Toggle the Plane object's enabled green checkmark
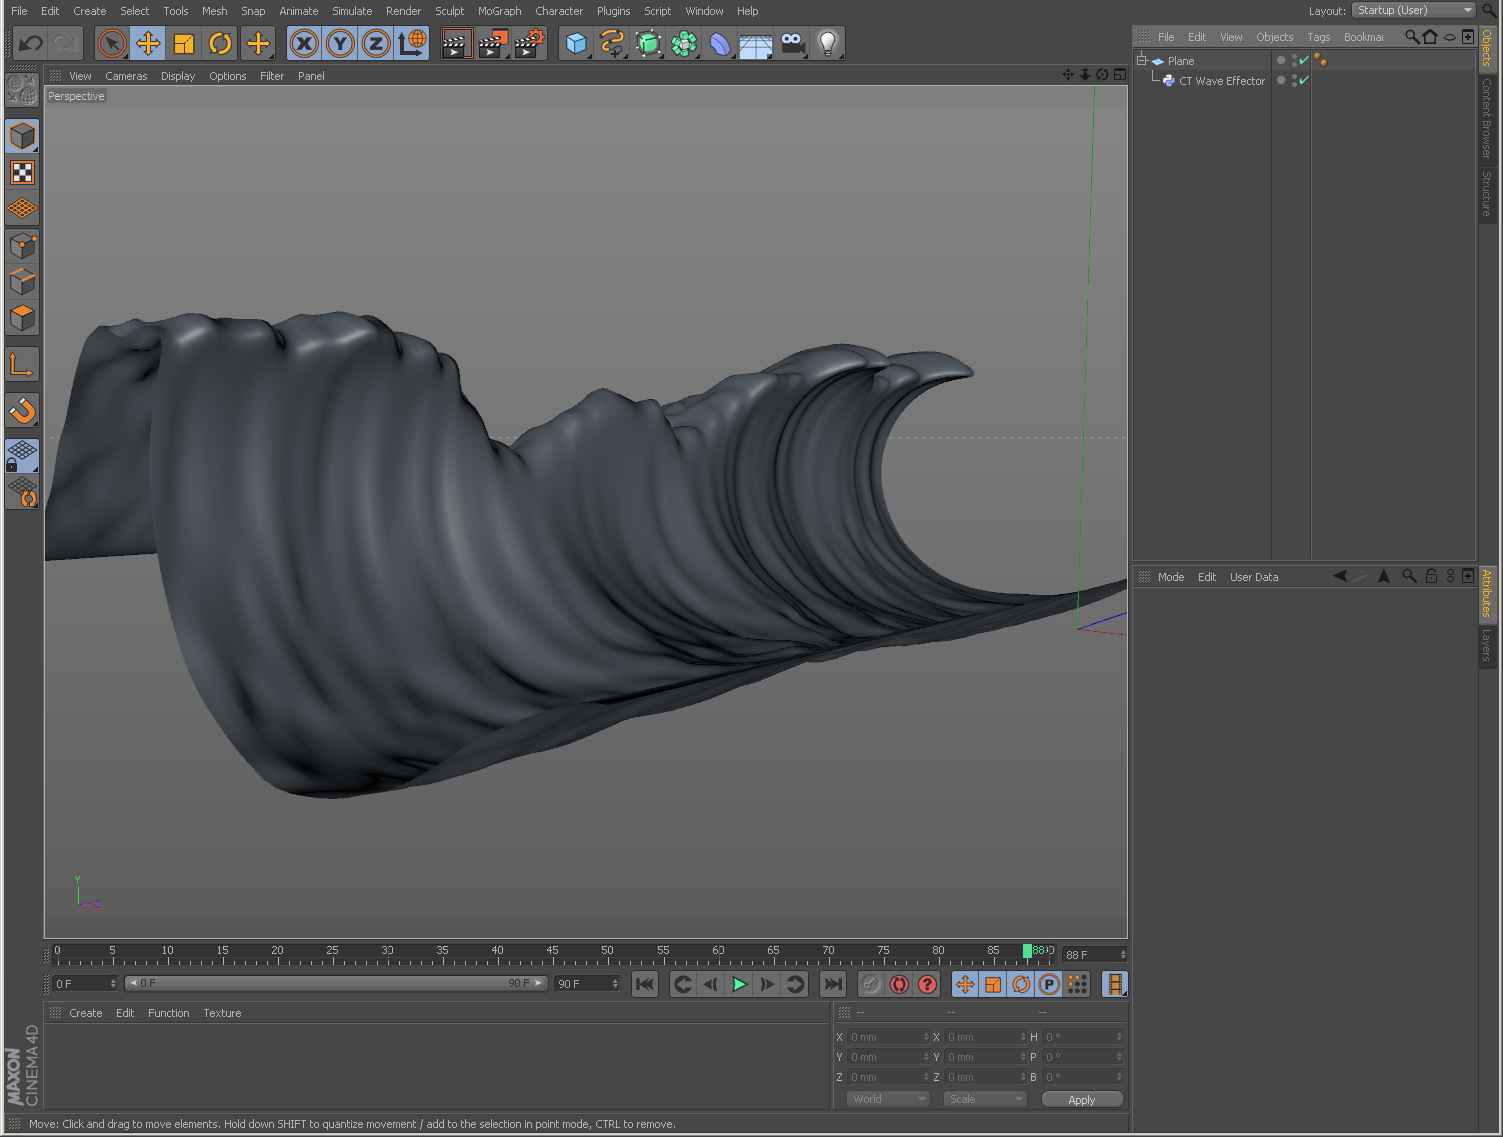The width and height of the screenshot is (1503, 1137). point(1302,60)
